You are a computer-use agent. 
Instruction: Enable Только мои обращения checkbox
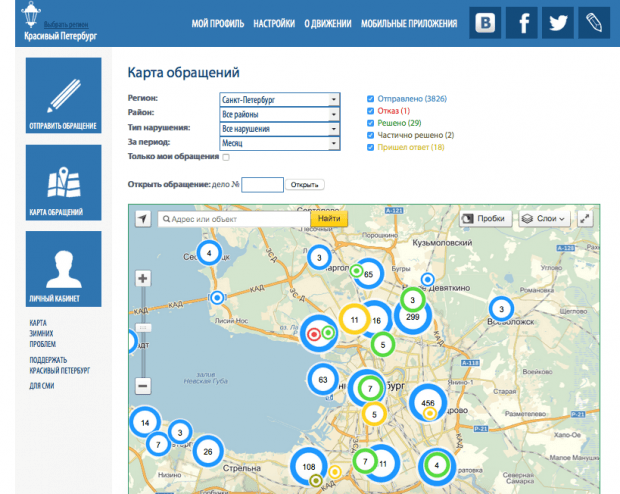tap(226, 157)
